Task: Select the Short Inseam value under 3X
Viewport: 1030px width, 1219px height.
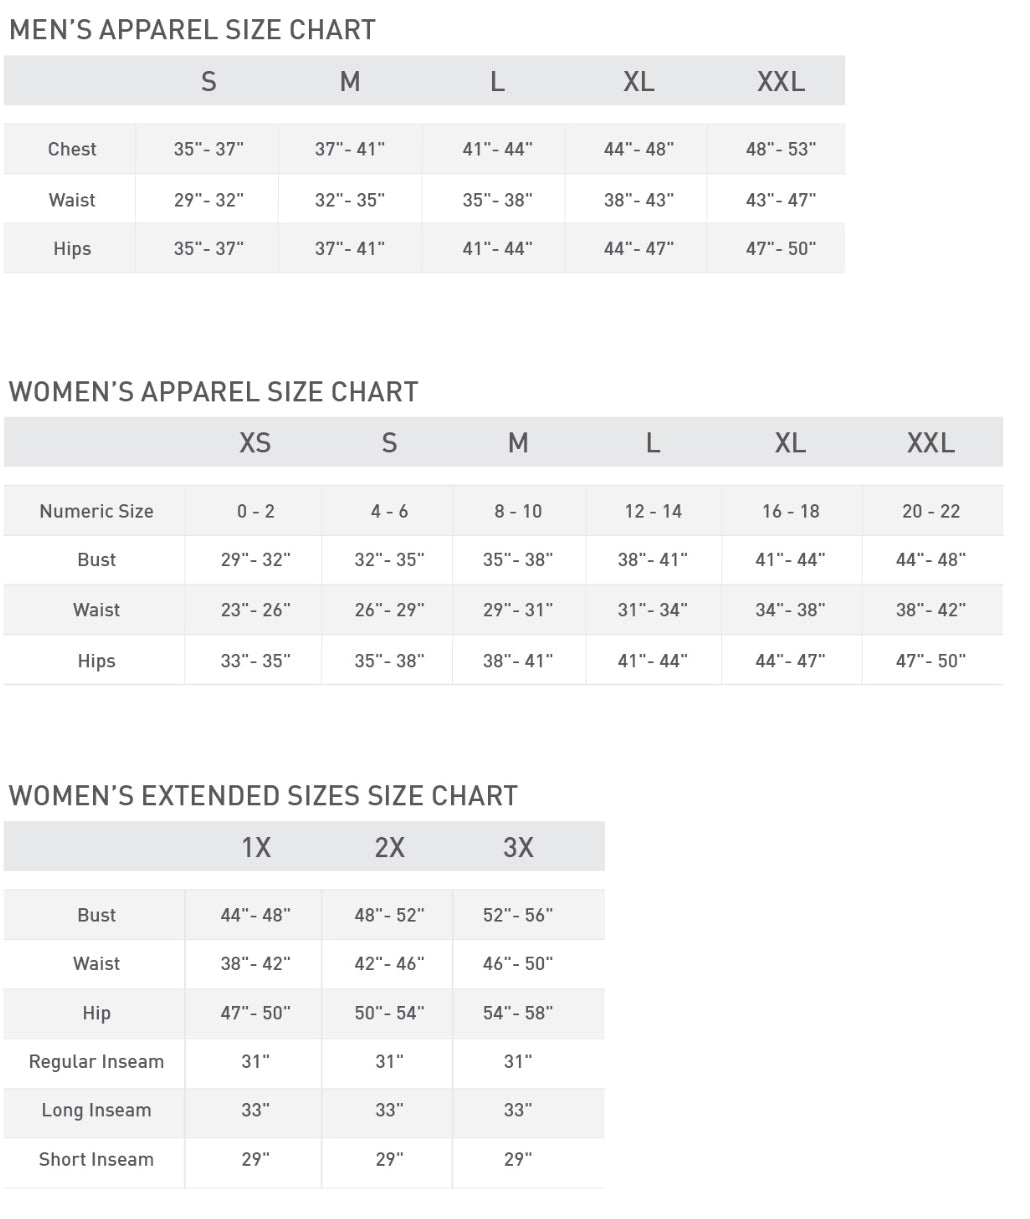Action: 518,1160
